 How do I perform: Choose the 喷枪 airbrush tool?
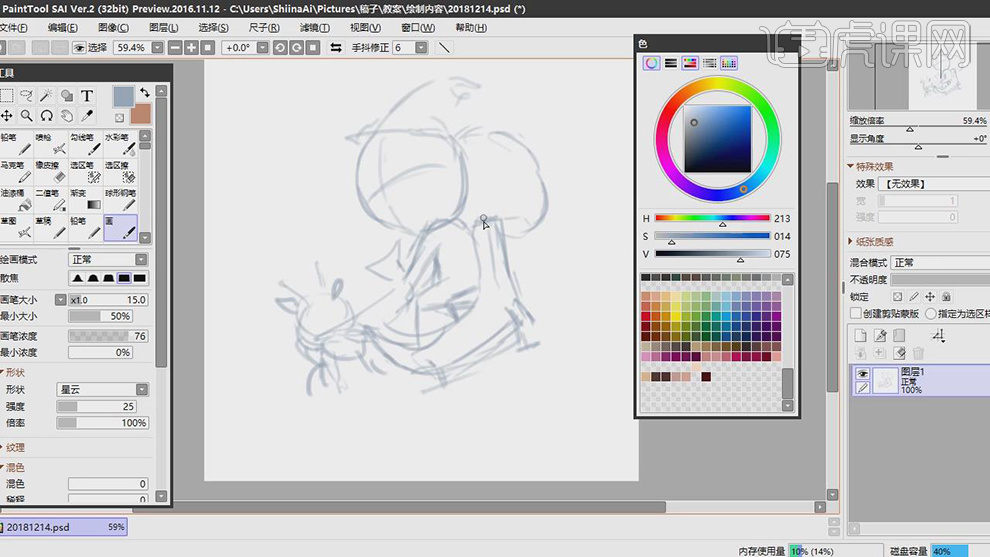[51, 143]
